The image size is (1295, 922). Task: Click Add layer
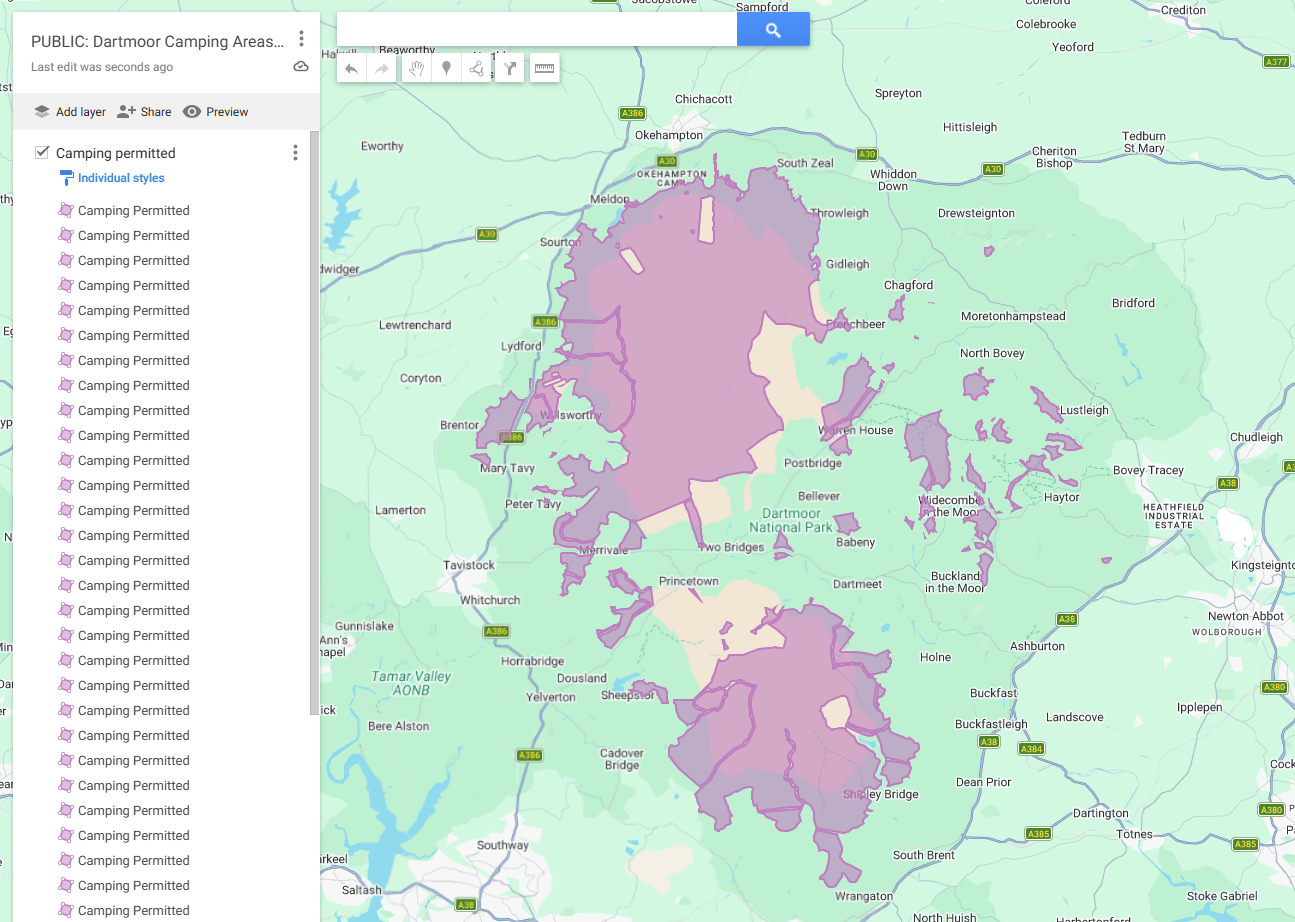click(x=69, y=112)
